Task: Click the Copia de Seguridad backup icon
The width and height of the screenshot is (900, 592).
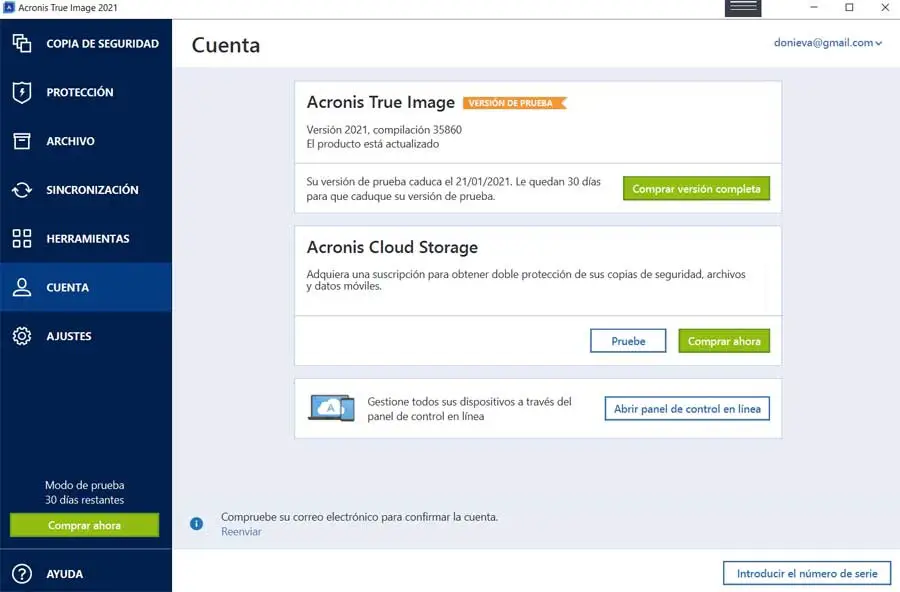Action: (22, 44)
